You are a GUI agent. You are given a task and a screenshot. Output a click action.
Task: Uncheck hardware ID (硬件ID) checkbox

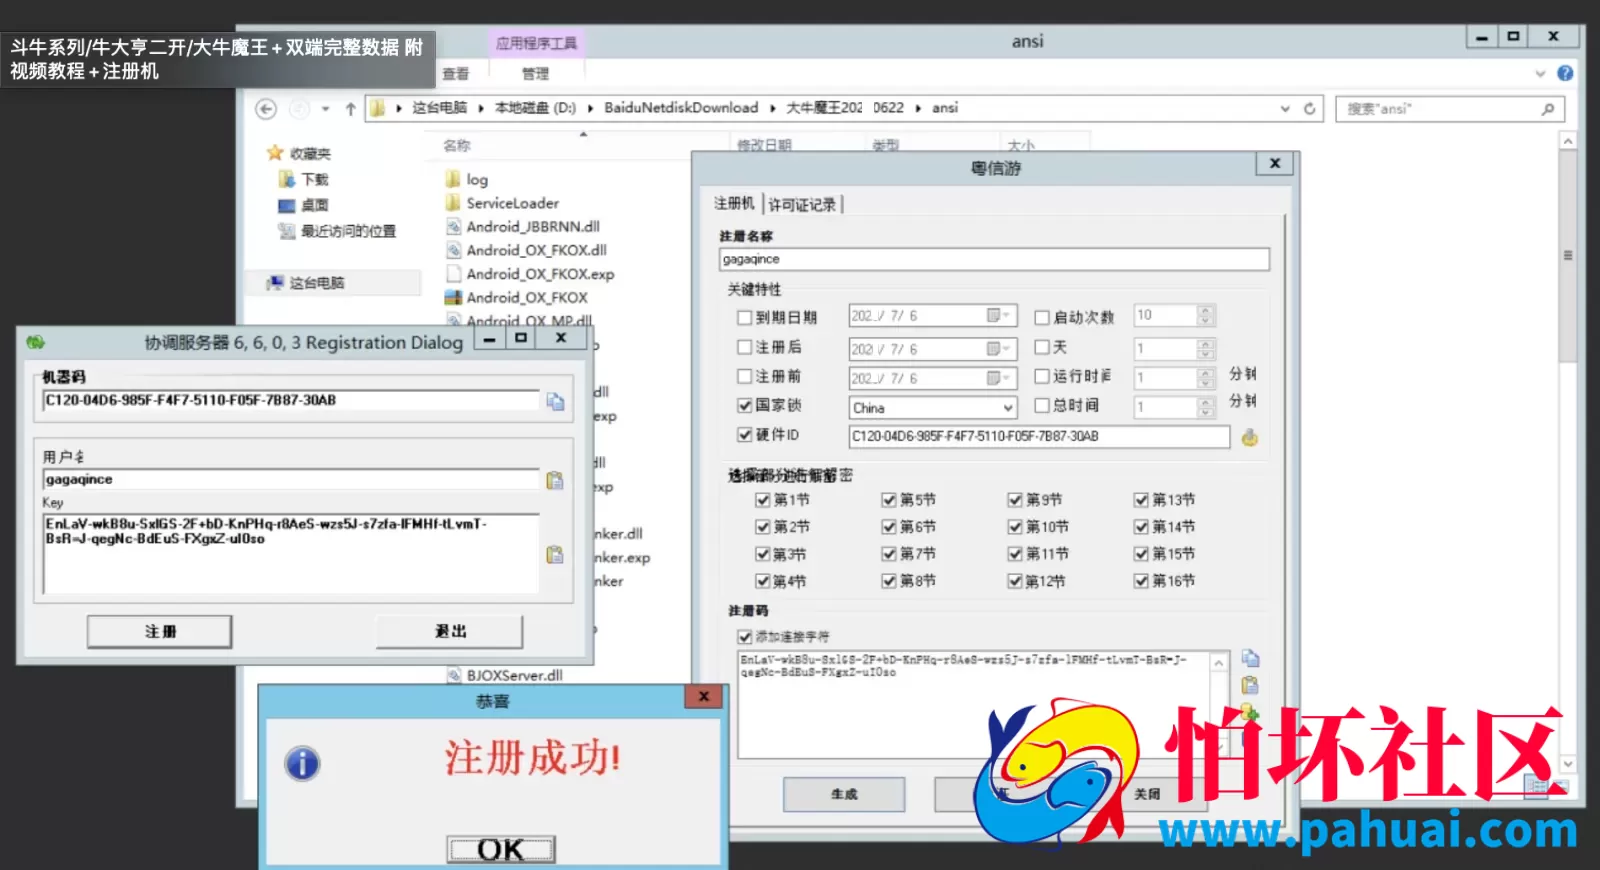tap(744, 435)
